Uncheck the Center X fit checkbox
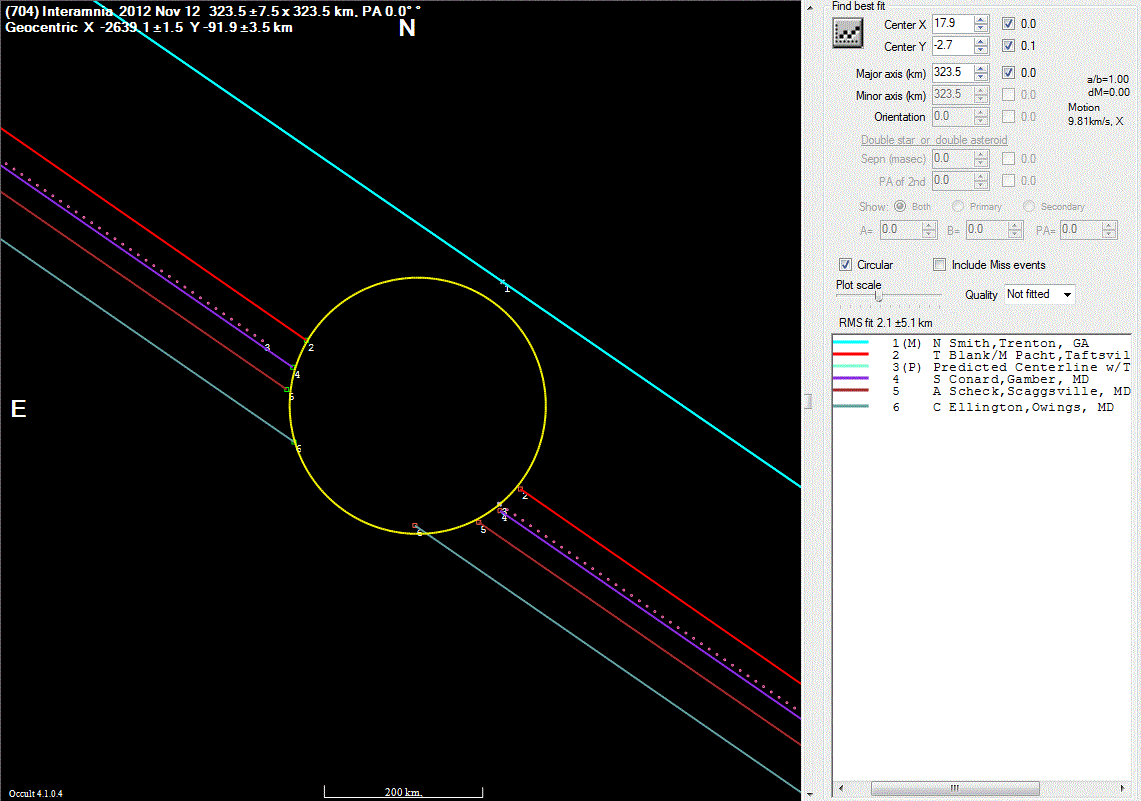The width and height of the screenshot is (1141, 801). coord(1009,24)
